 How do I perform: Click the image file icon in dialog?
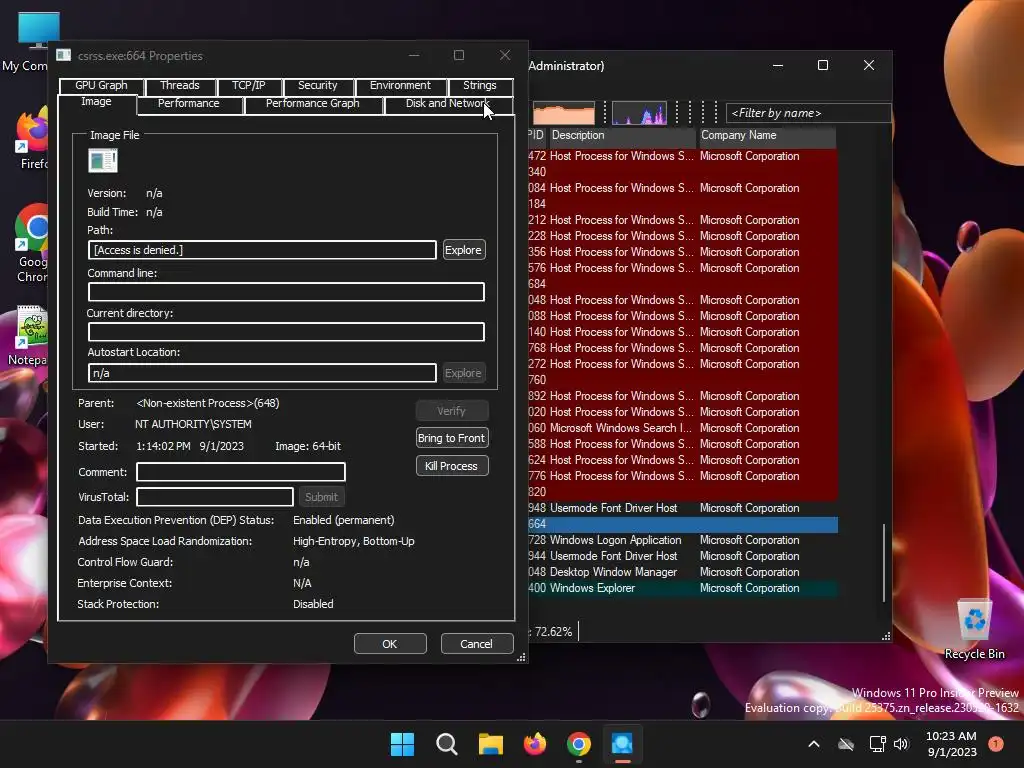click(x=103, y=161)
